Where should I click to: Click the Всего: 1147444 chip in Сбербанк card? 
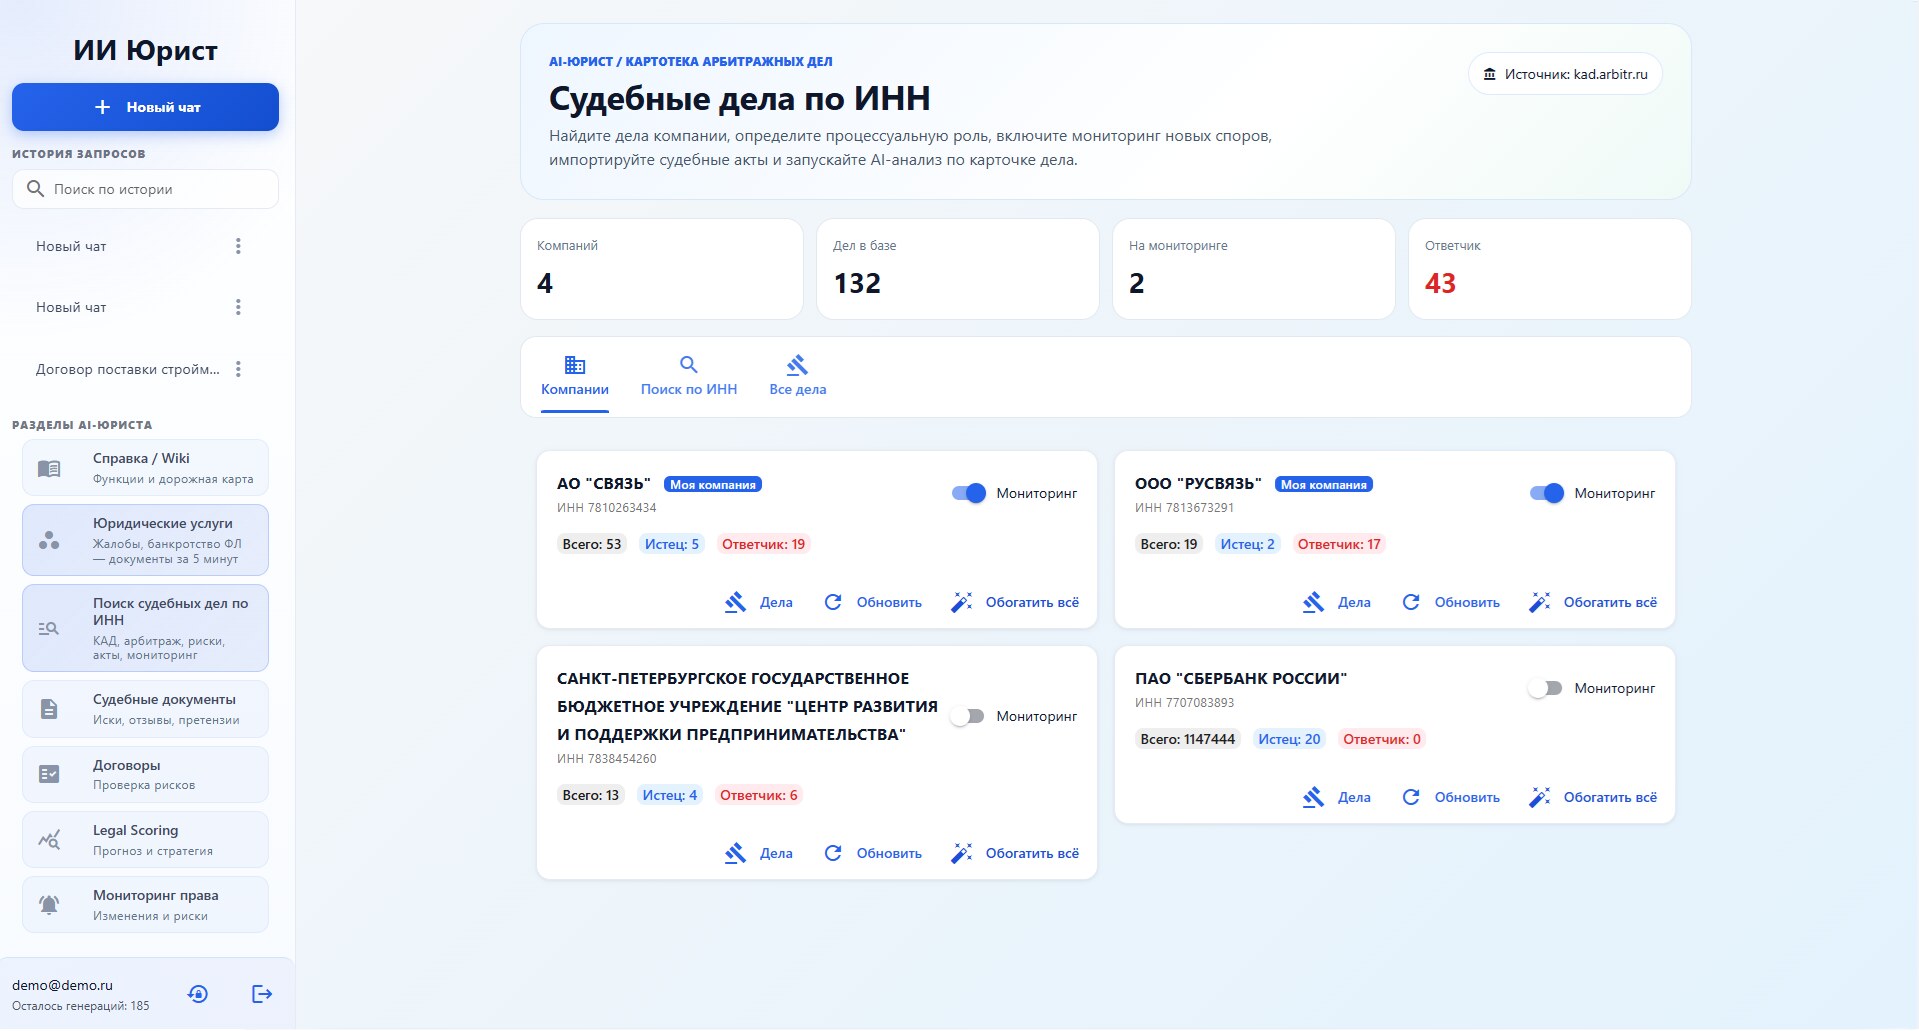point(1188,739)
